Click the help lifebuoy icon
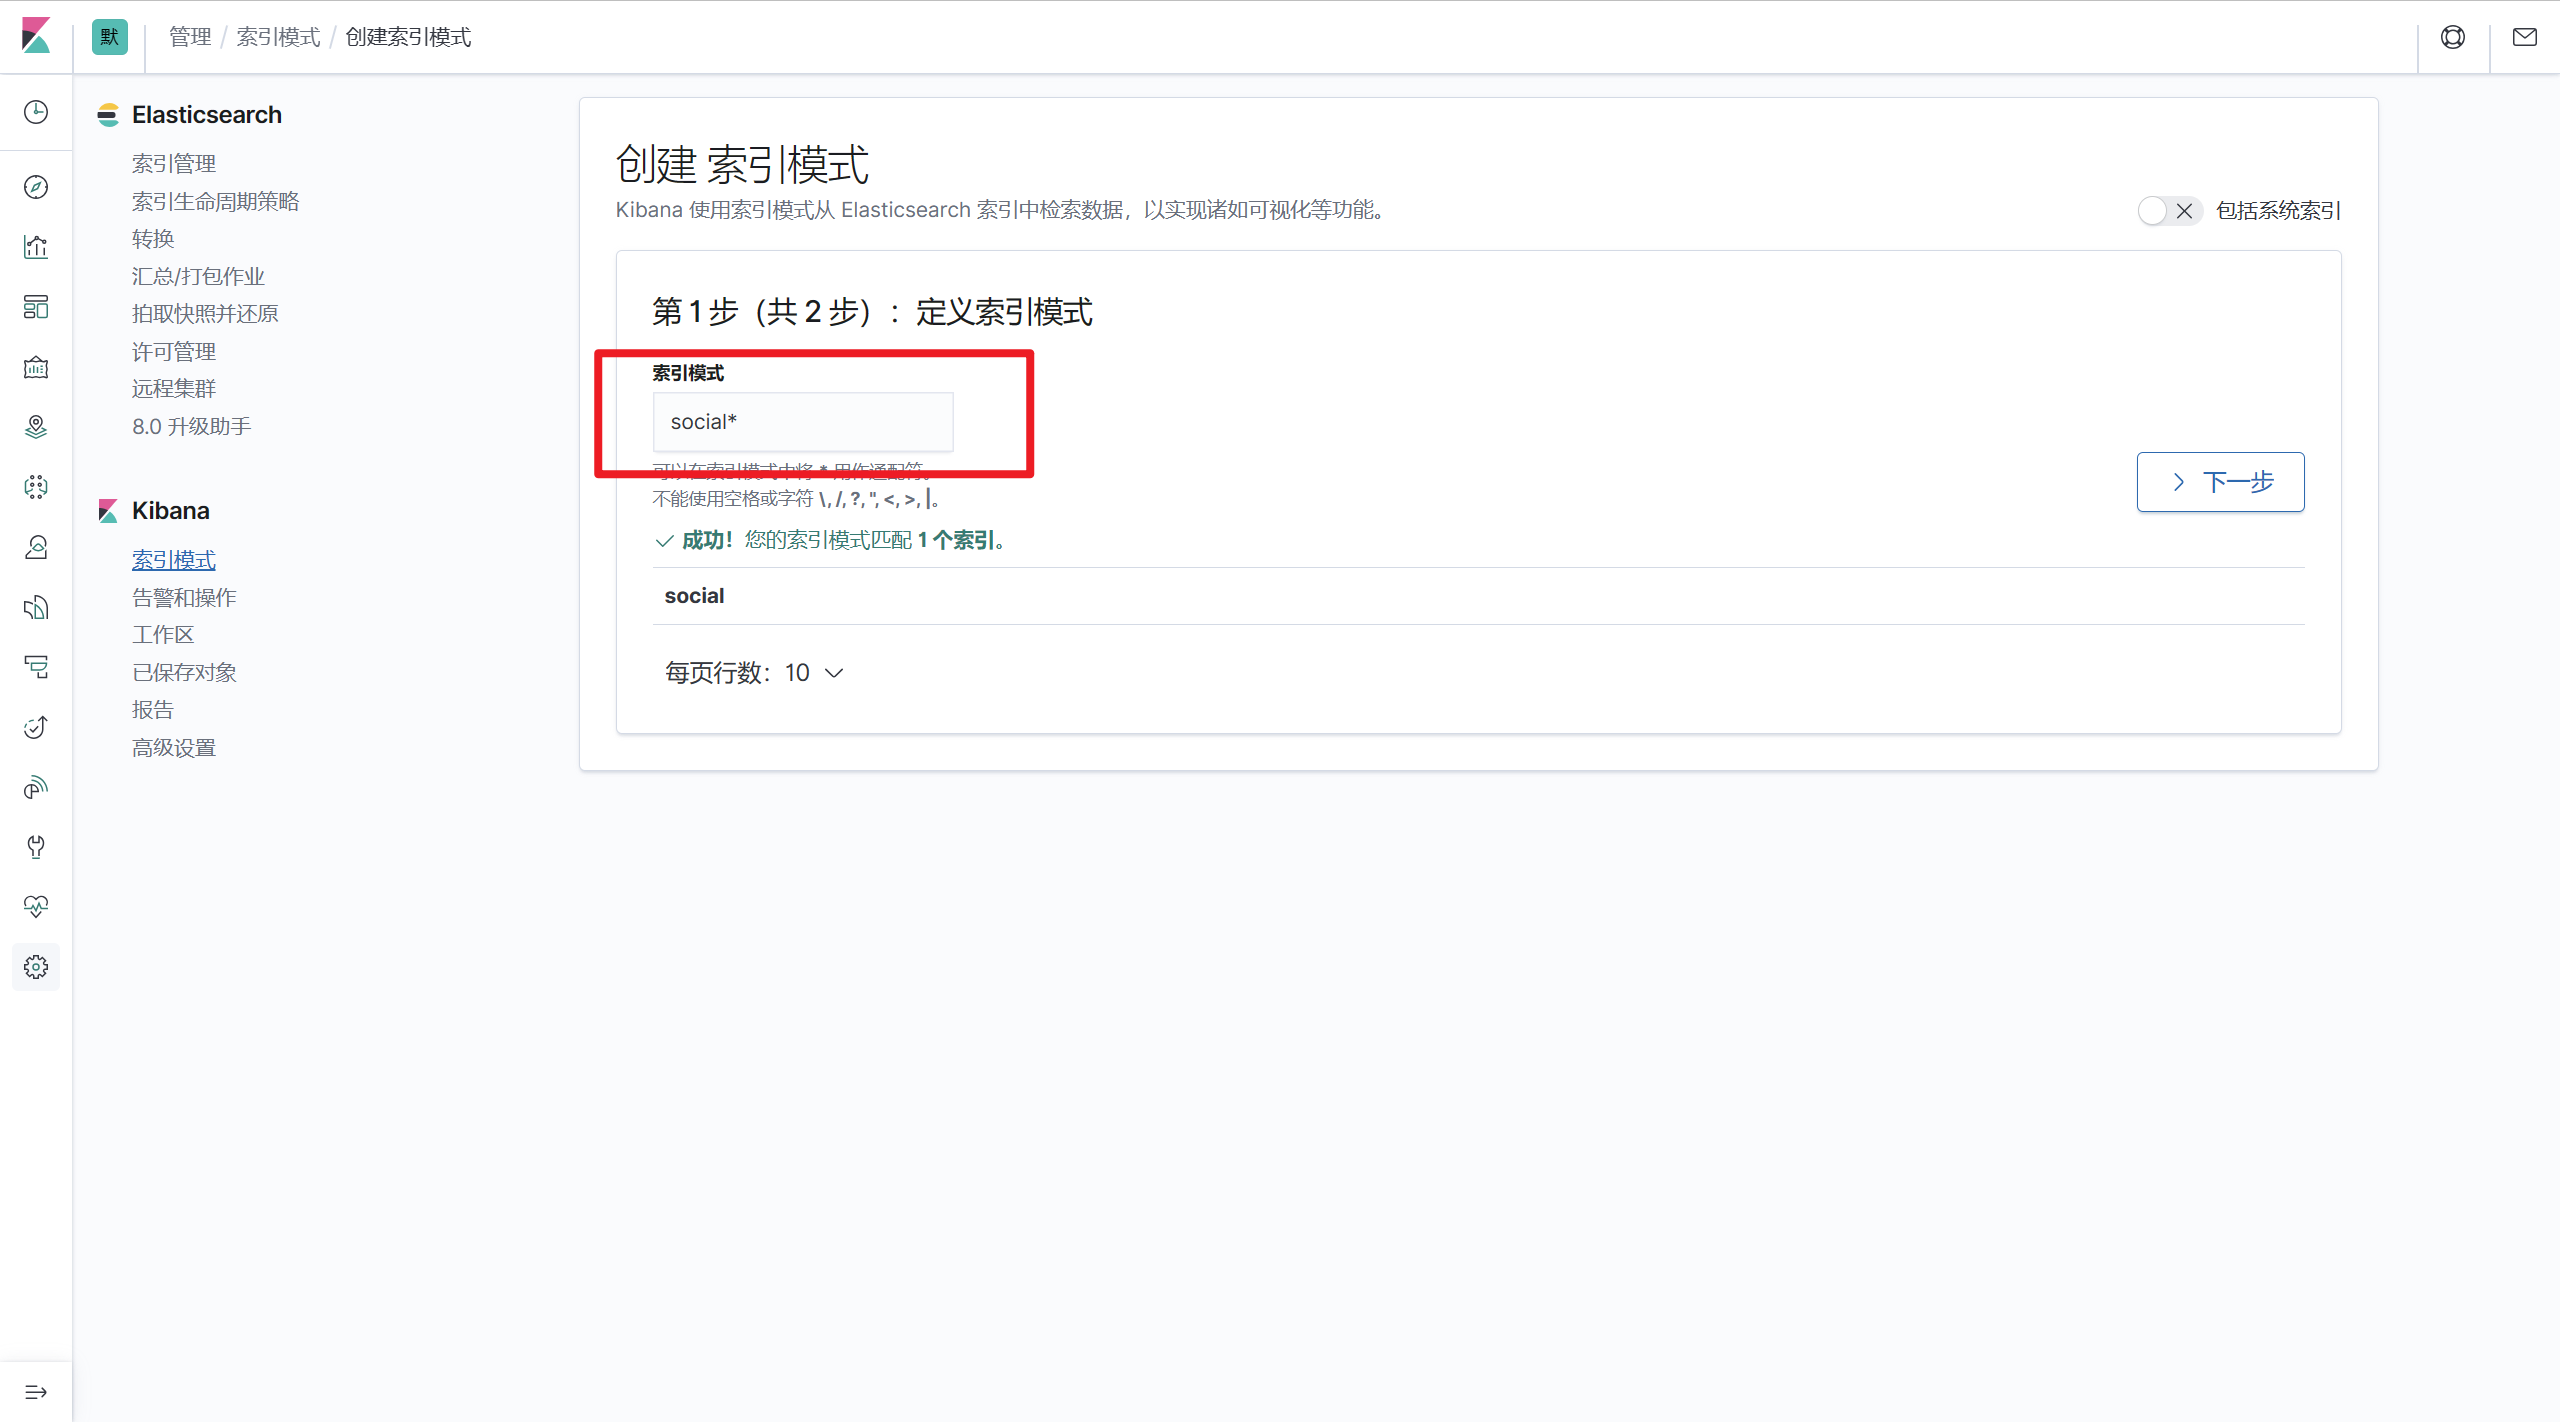The width and height of the screenshot is (2560, 1422). pyautogui.click(x=2452, y=37)
